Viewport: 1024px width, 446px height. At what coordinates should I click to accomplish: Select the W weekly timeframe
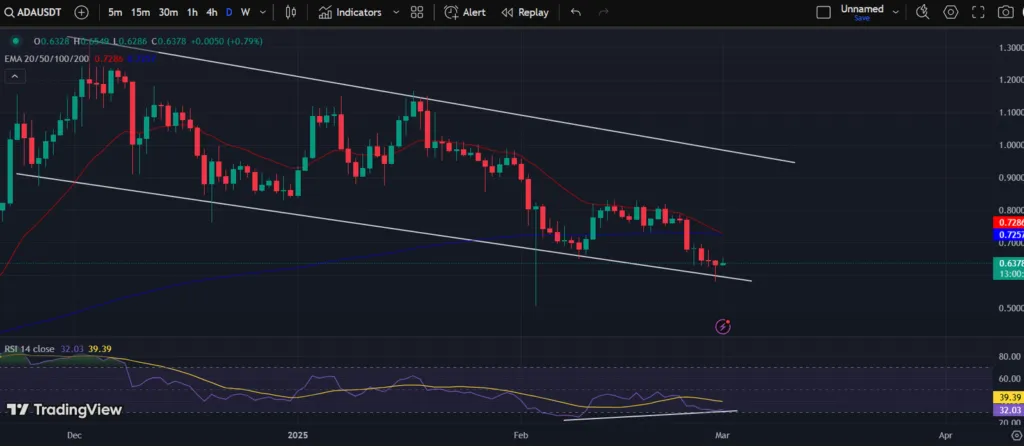245,12
